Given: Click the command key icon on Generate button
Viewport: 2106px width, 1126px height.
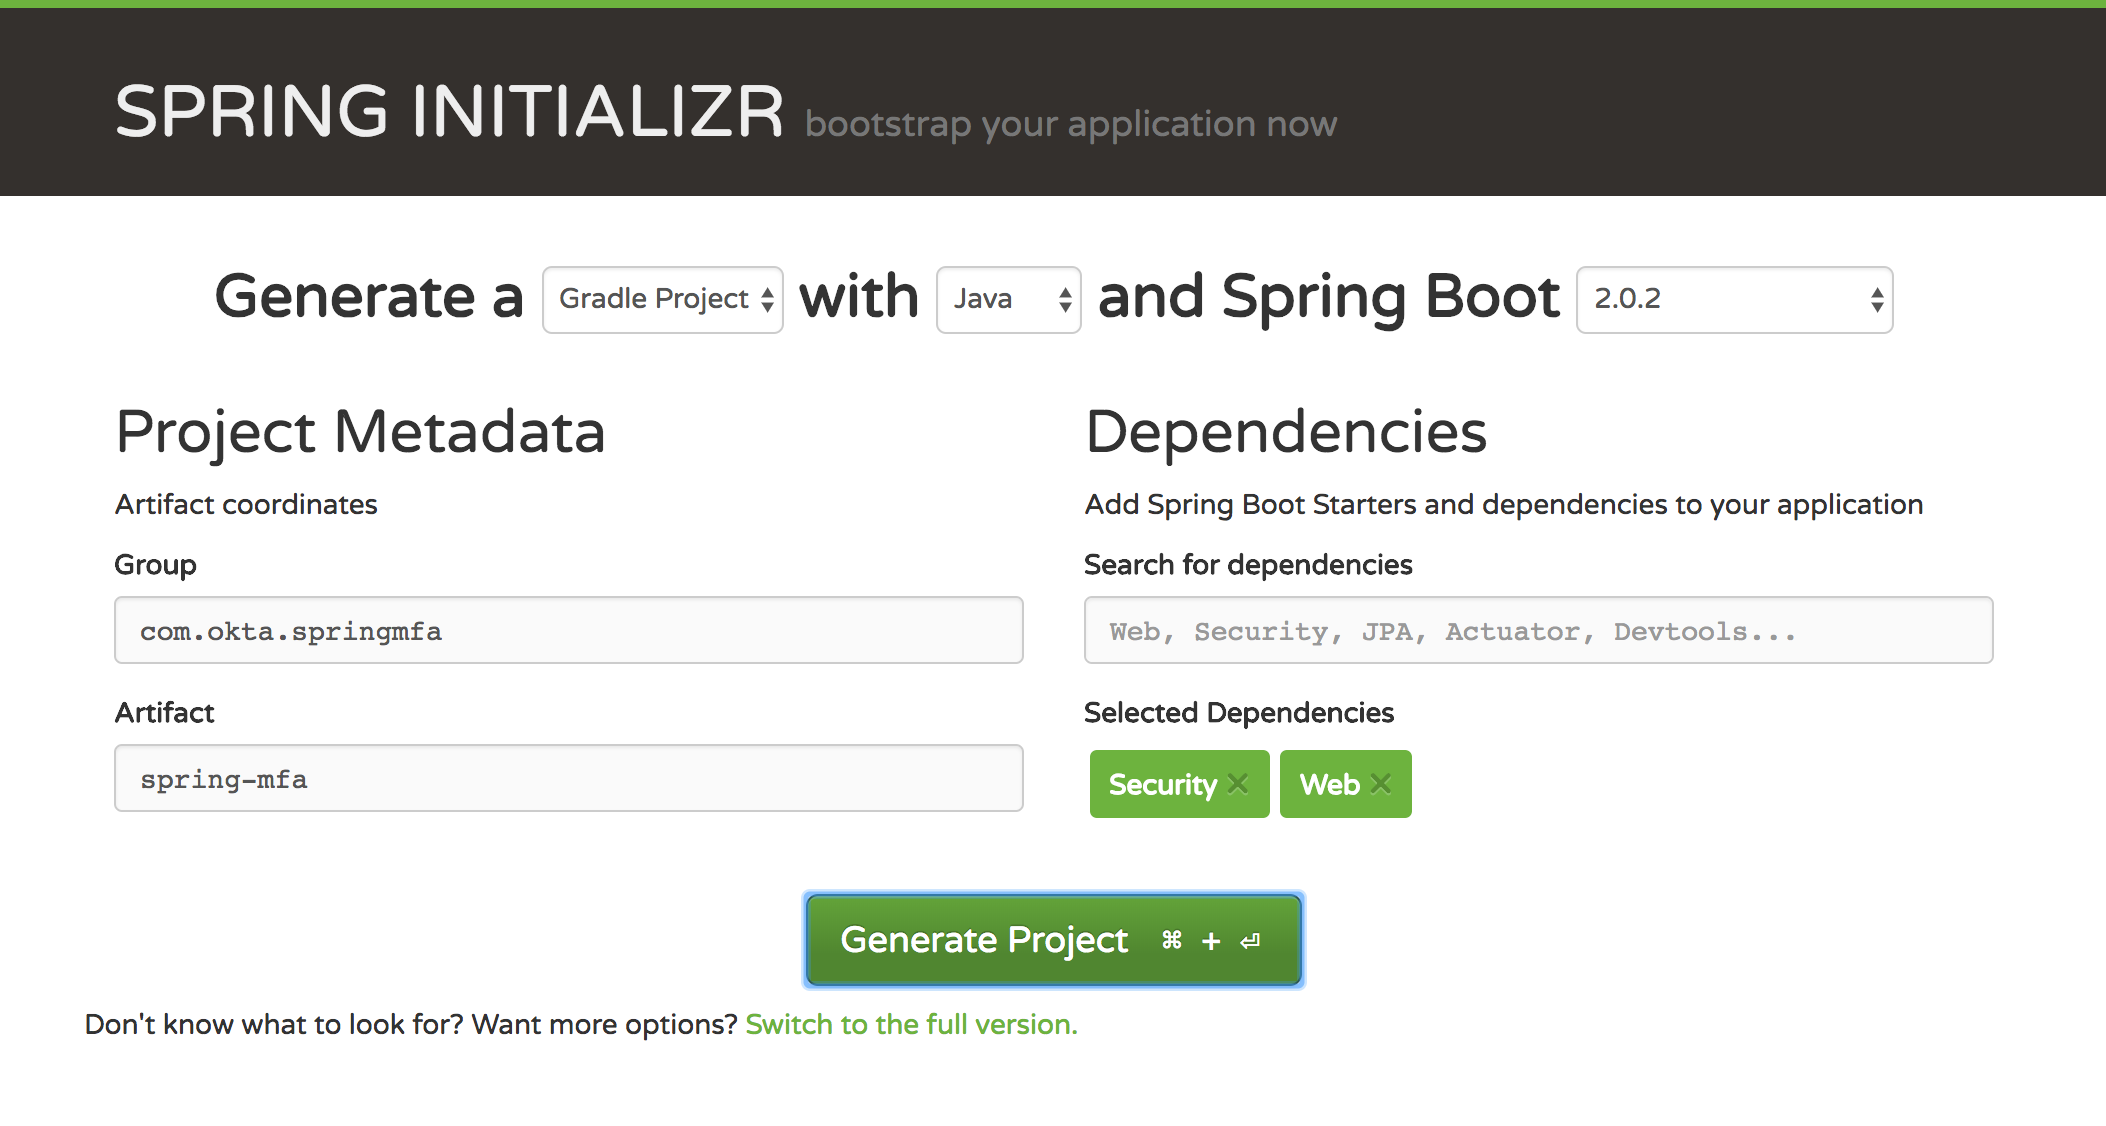Looking at the screenshot, I should [x=1172, y=940].
